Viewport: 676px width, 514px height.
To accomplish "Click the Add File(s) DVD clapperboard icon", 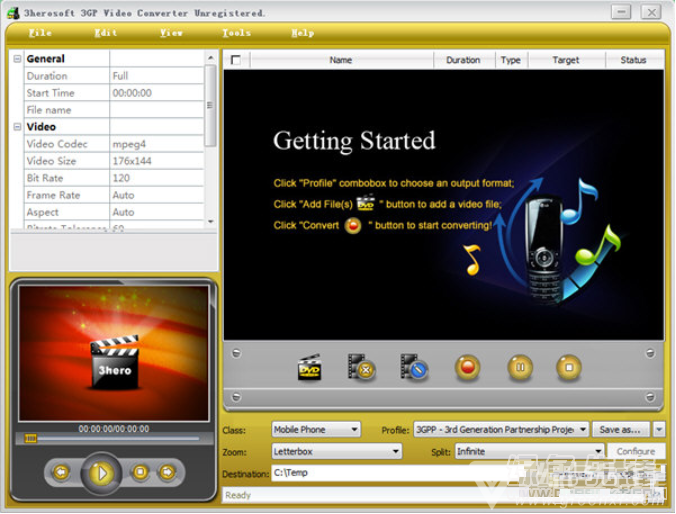I will pos(309,368).
